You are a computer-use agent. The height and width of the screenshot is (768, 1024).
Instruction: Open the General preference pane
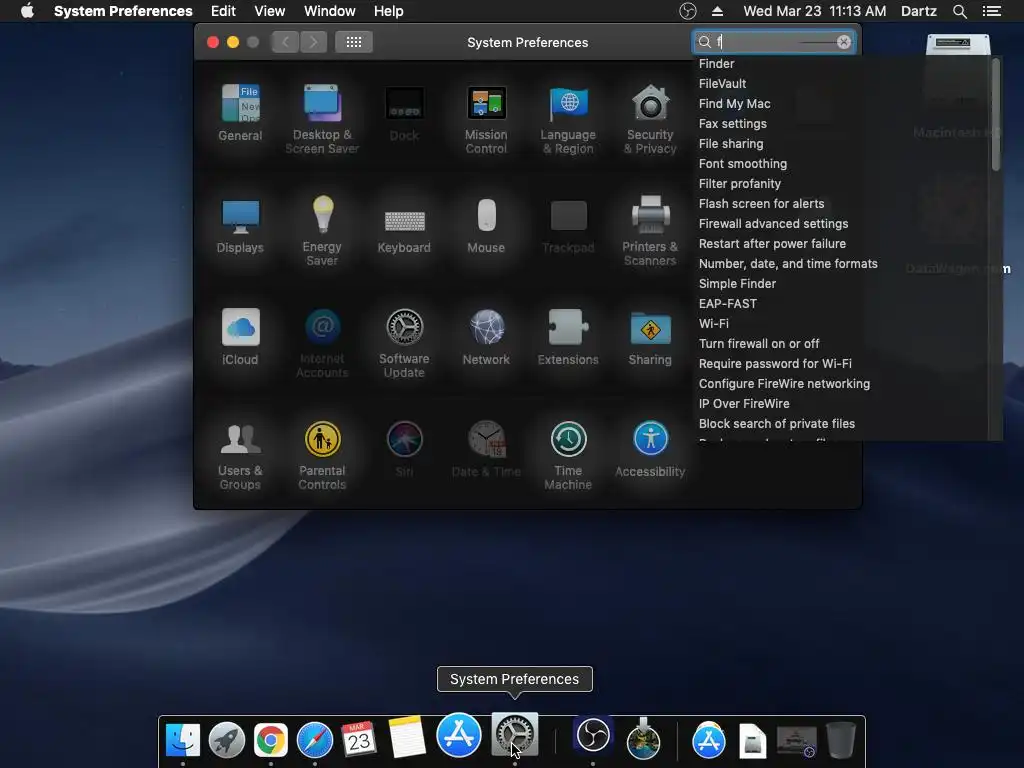tap(240, 113)
